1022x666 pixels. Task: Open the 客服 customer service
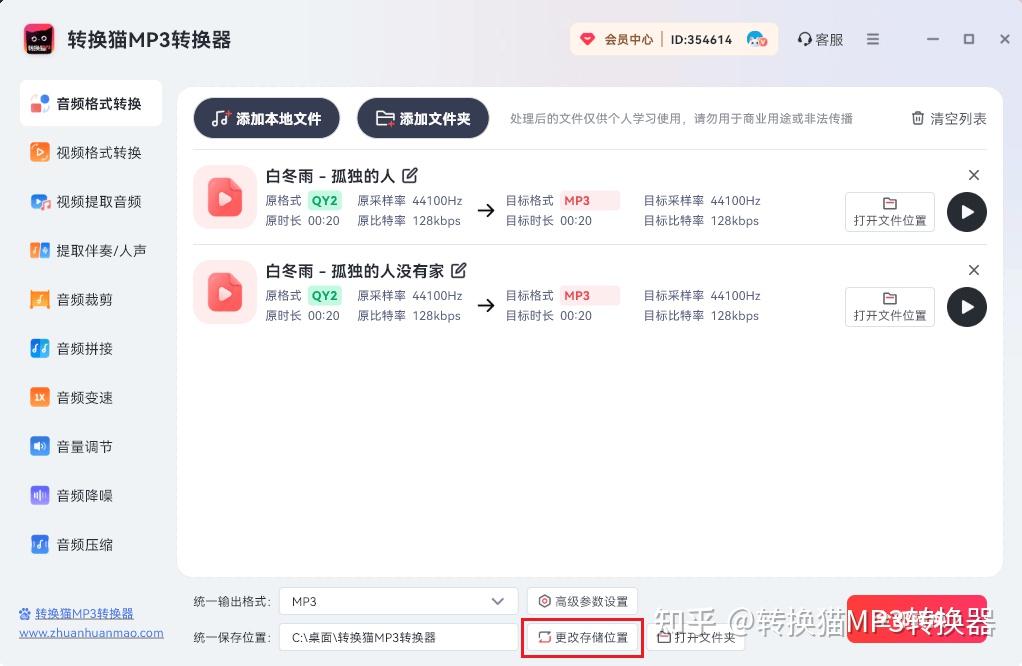[821, 39]
